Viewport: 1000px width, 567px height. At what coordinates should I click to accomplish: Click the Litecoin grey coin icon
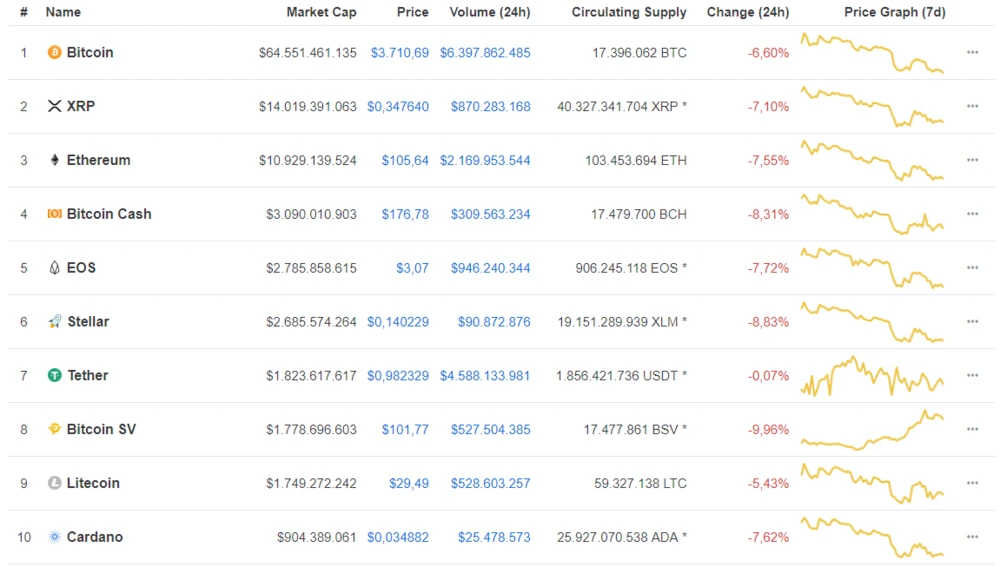pos(54,483)
